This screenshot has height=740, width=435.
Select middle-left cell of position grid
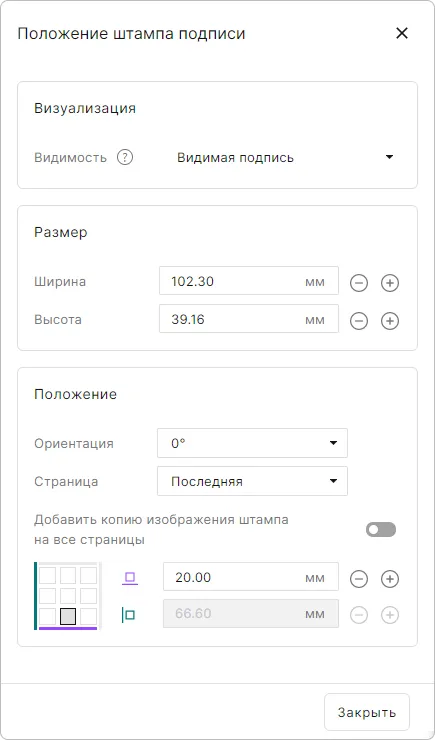click(47, 596)
